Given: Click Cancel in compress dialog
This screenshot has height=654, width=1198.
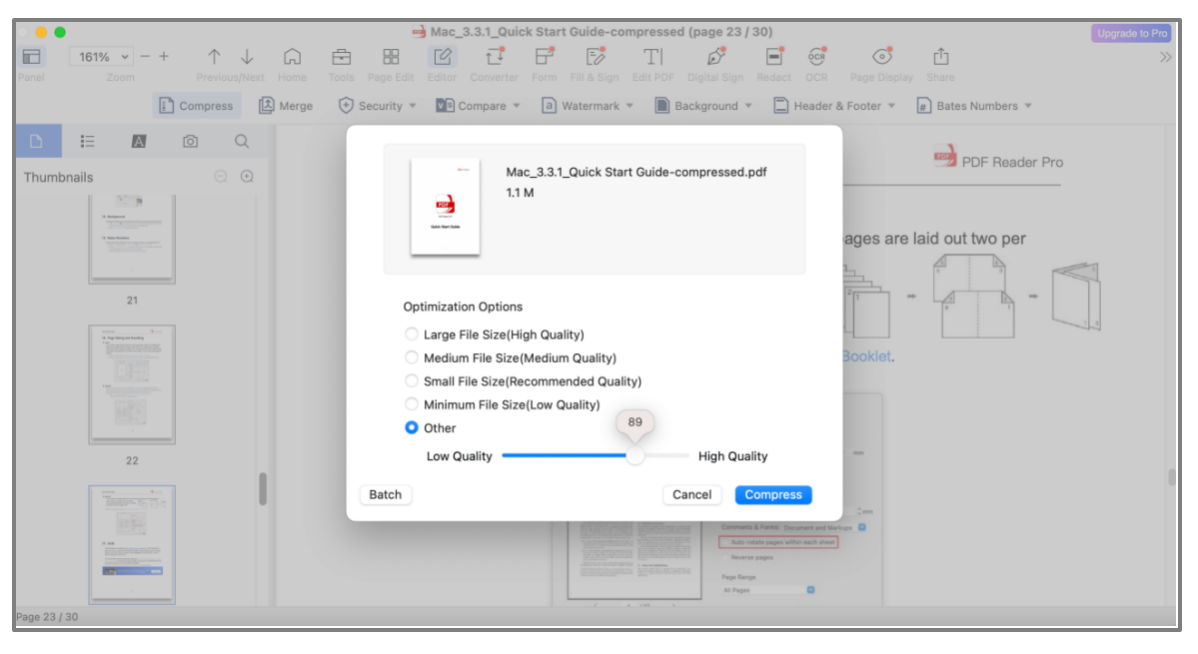Looking at the screenshot, I should (691, 494).
